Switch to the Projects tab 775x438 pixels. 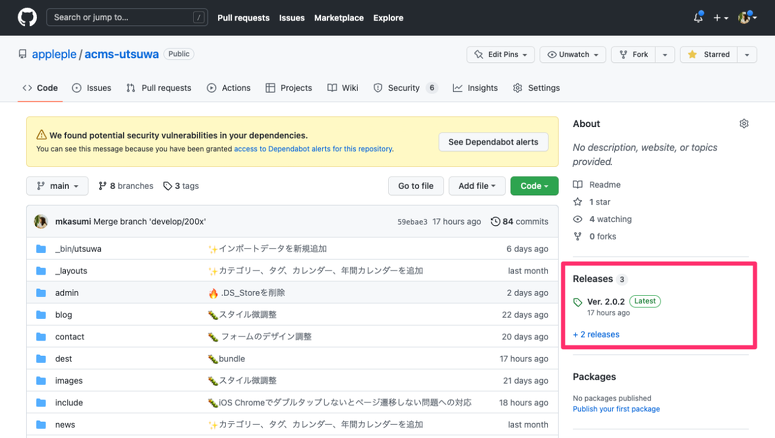coord(289,88)
